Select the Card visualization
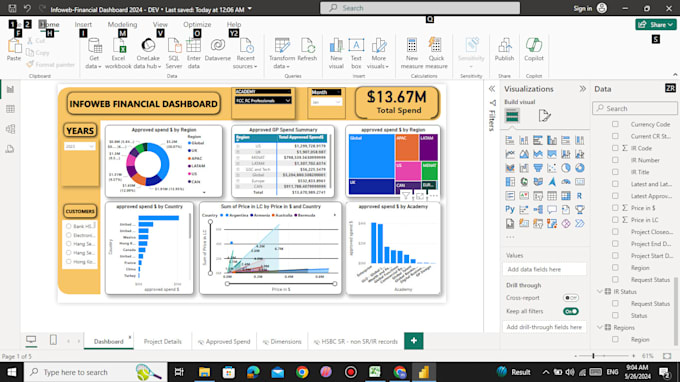Image resolution: width=680 pixels, height=382 pixels. click(579, 182)
